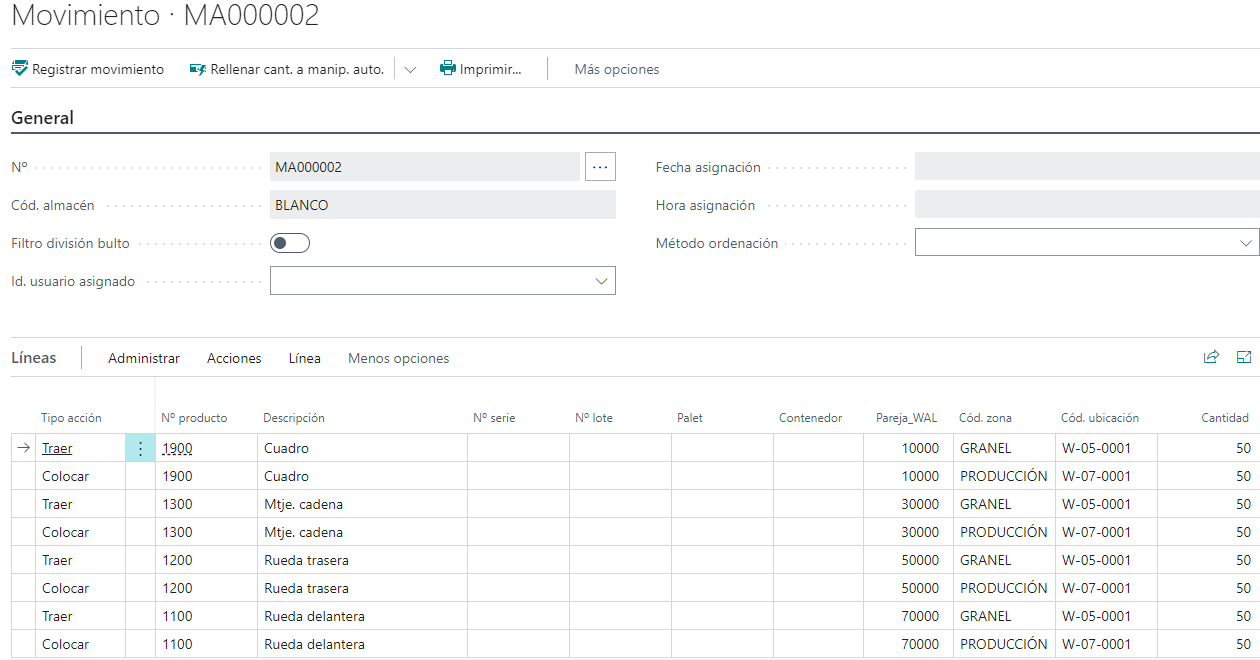Click the Cód. almacén field BLANCO

click(443, 205)
